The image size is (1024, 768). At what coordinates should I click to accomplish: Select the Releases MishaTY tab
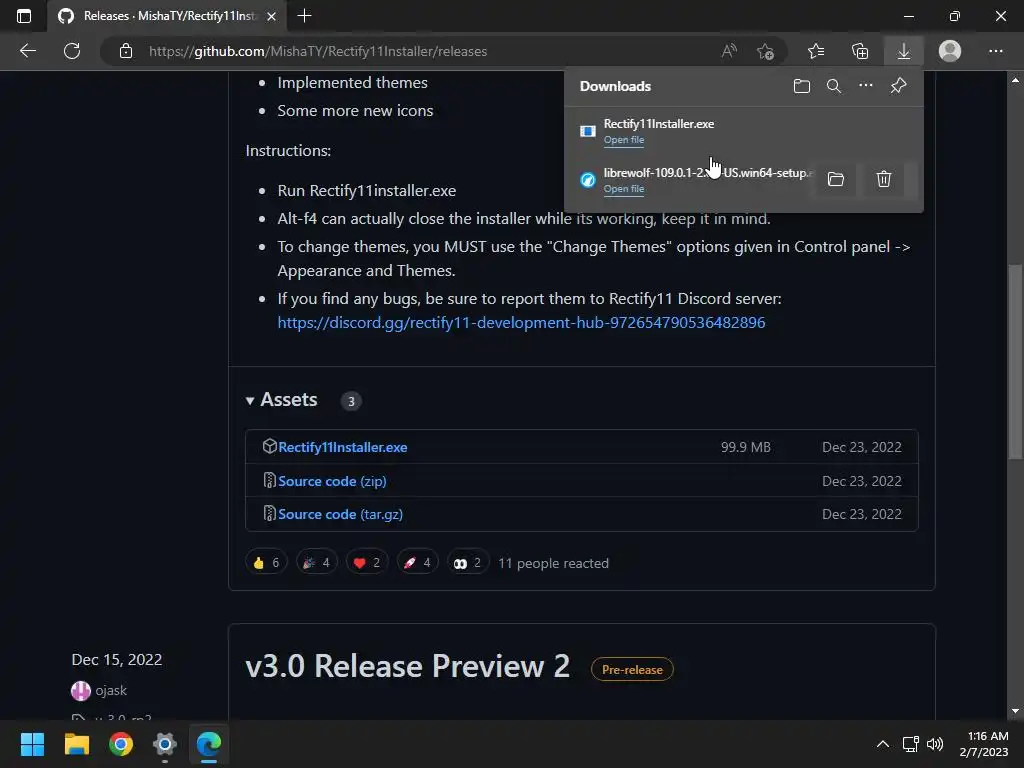[x=165, y=16]
